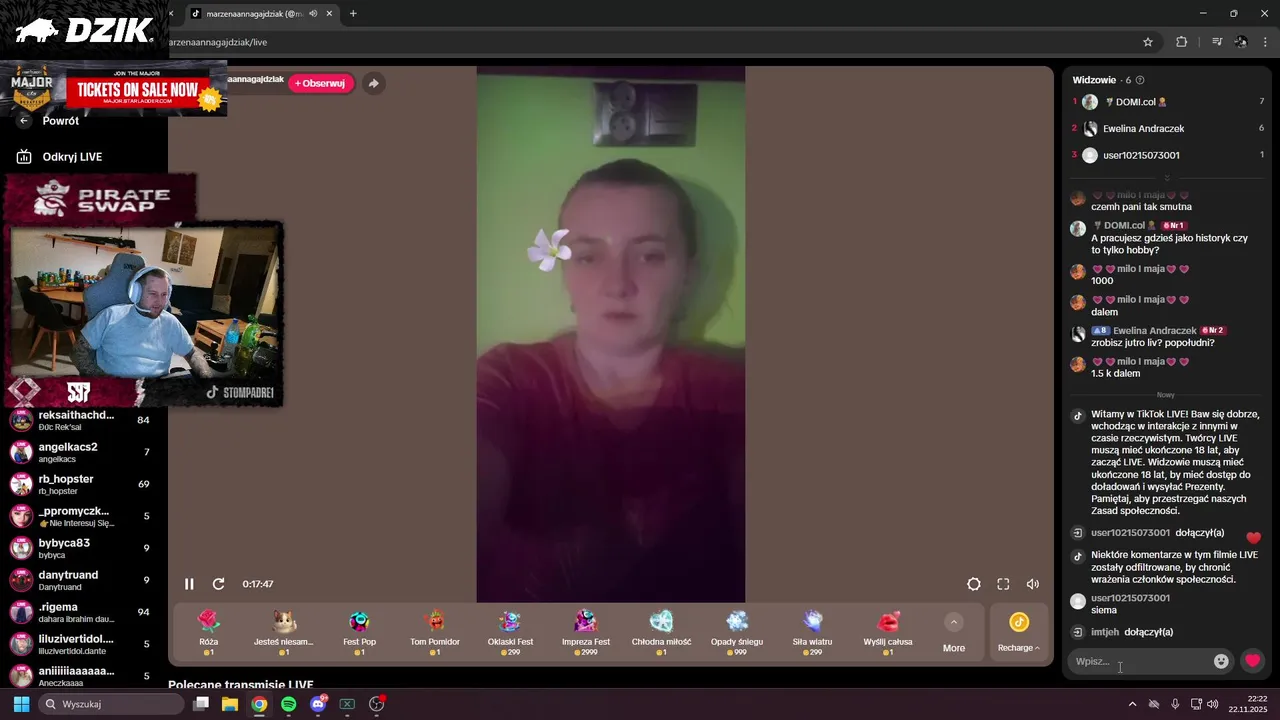Send the Impreza Fest gift
1280x720 pixels.
586,632
